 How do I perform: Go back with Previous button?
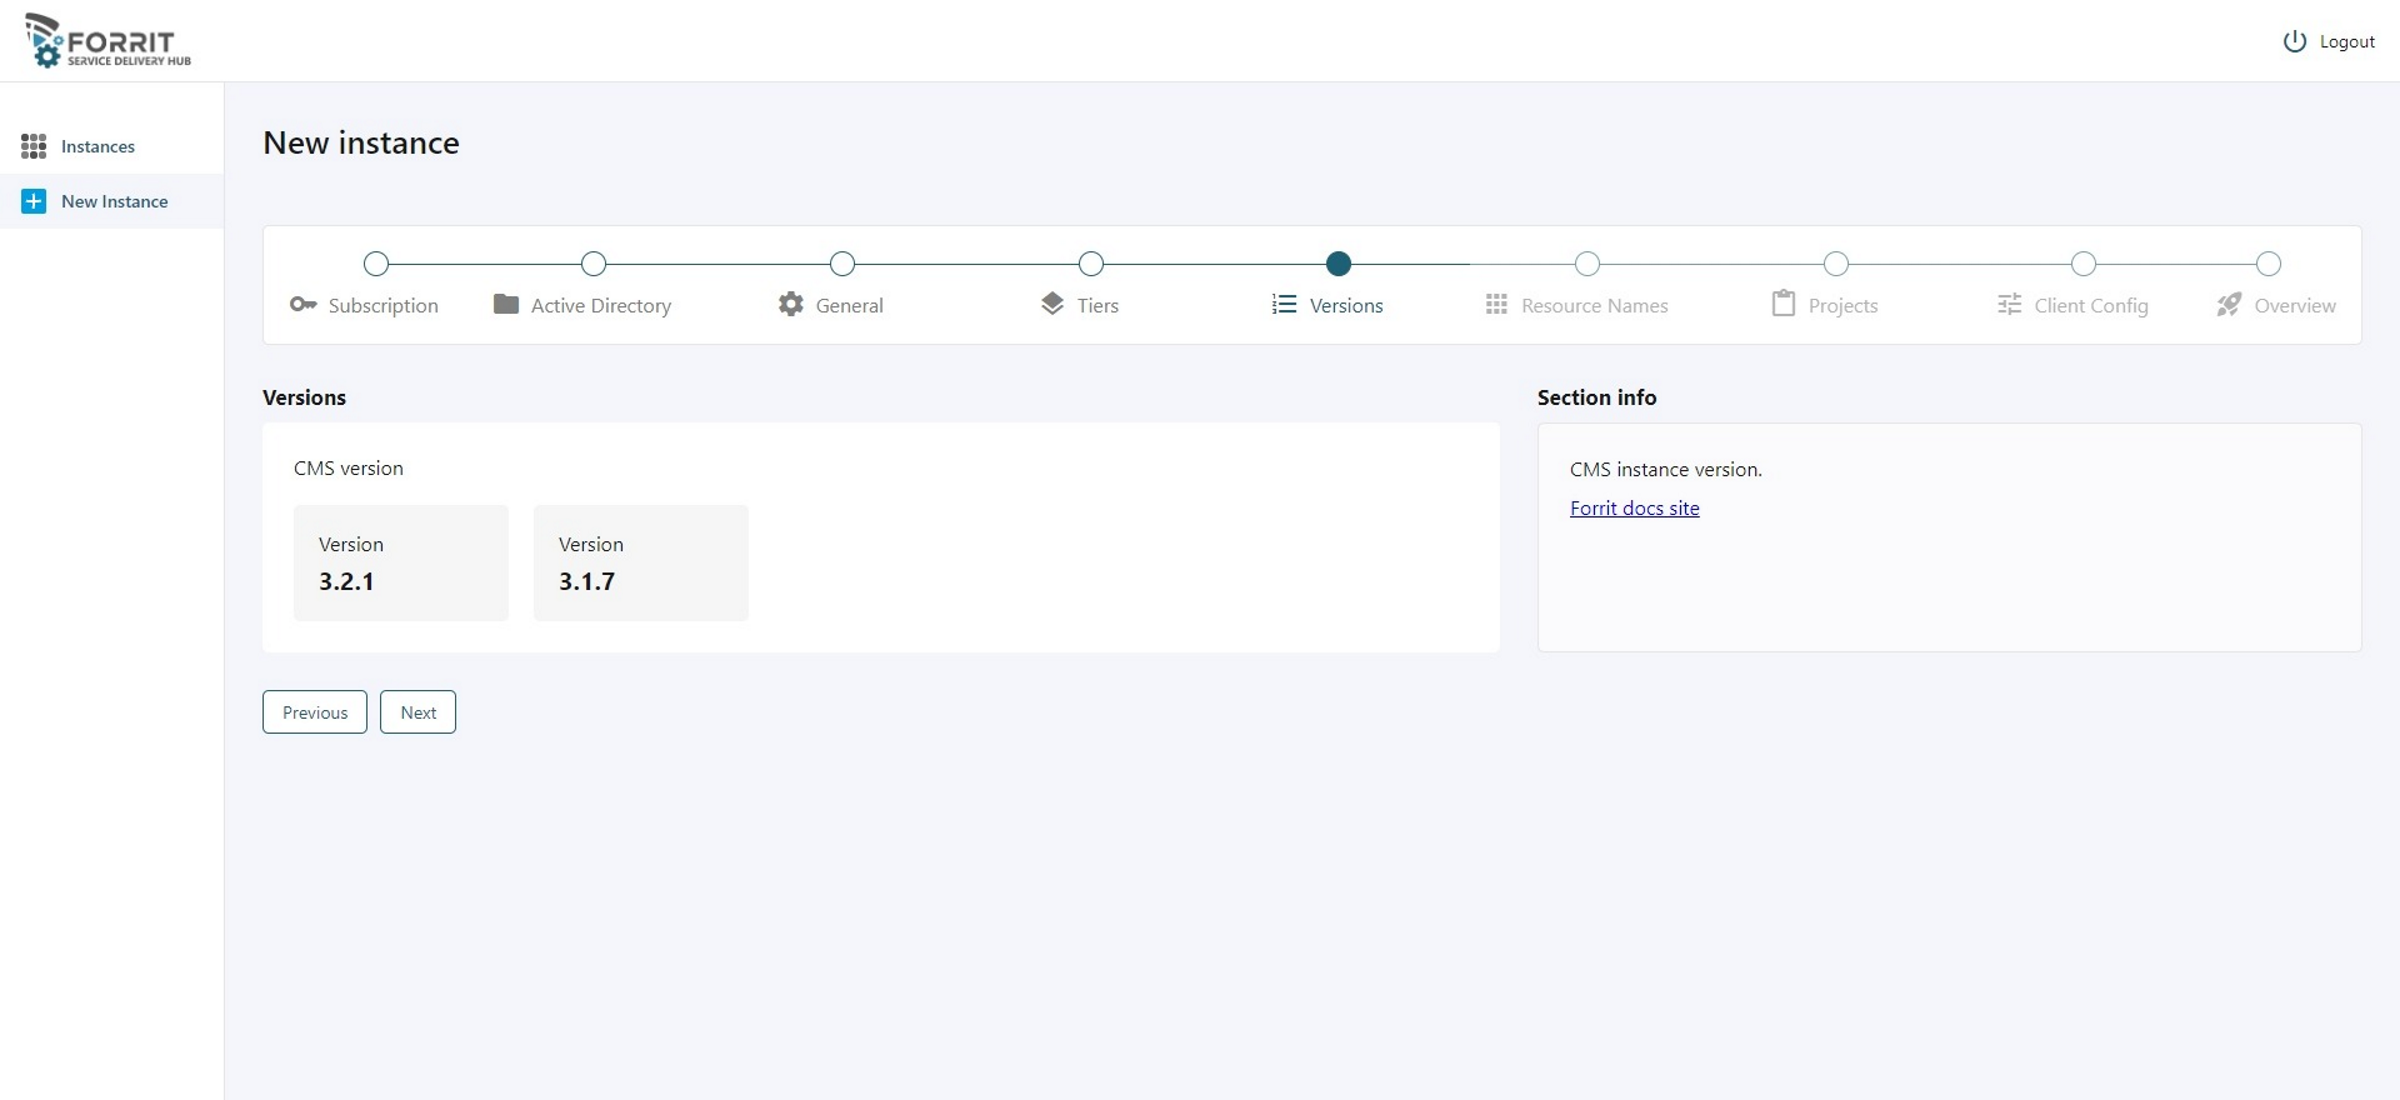(x=314, y=712)
